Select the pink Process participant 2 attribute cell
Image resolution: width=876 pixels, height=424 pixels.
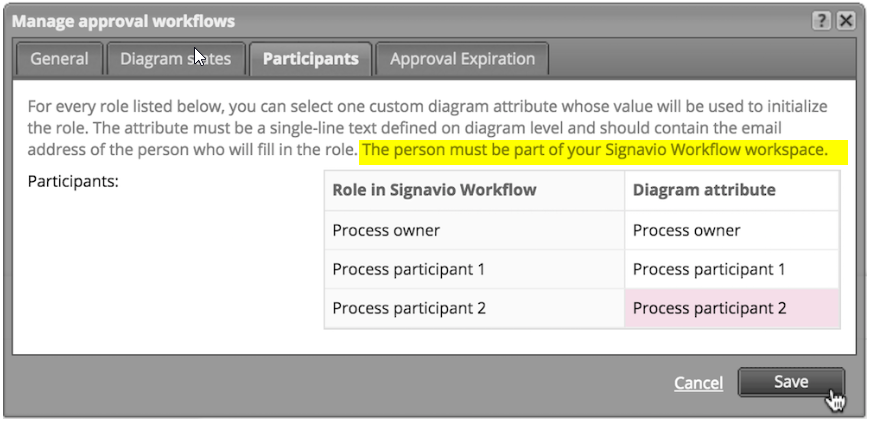(732, 308)
